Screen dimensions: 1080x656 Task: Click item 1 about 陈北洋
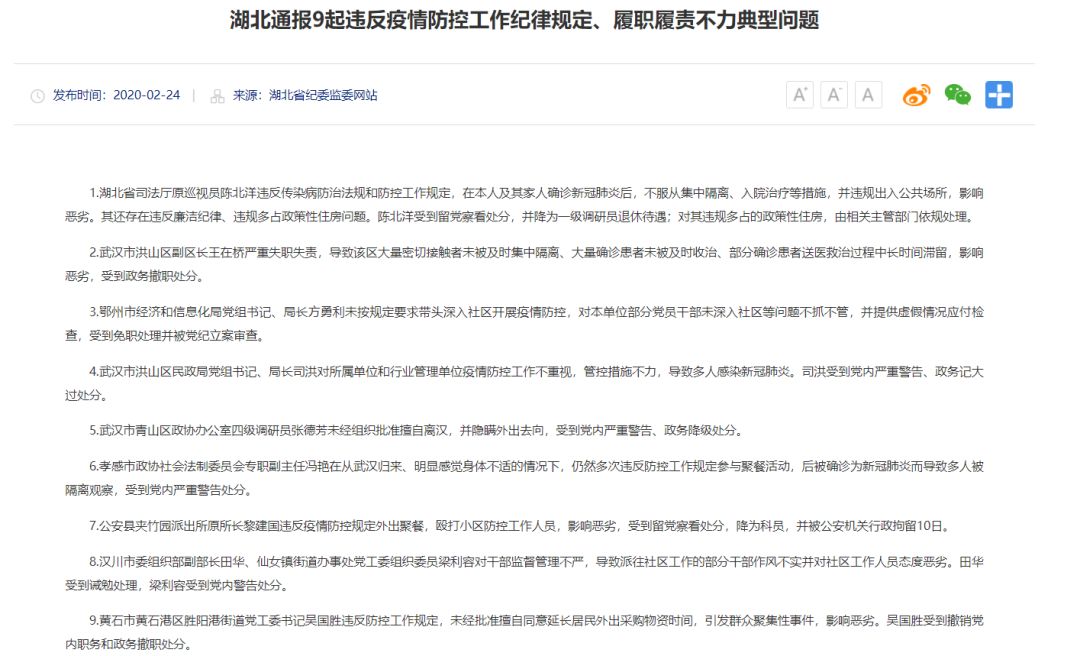[x=524, y=205]
